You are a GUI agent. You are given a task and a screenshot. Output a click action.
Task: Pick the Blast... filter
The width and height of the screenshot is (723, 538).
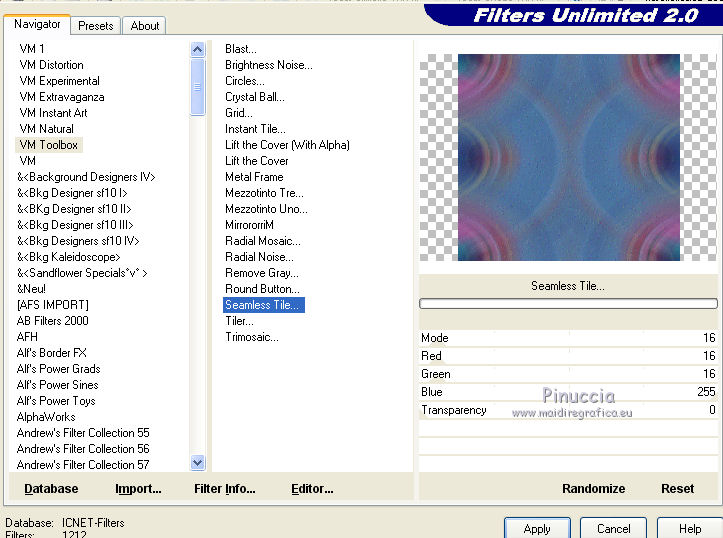click(241, 48)
